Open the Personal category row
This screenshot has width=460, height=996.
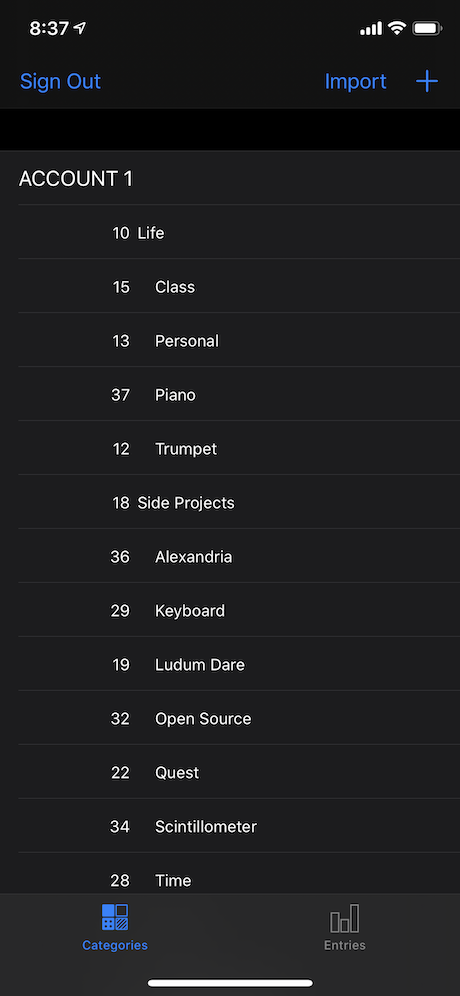(239, 341)
